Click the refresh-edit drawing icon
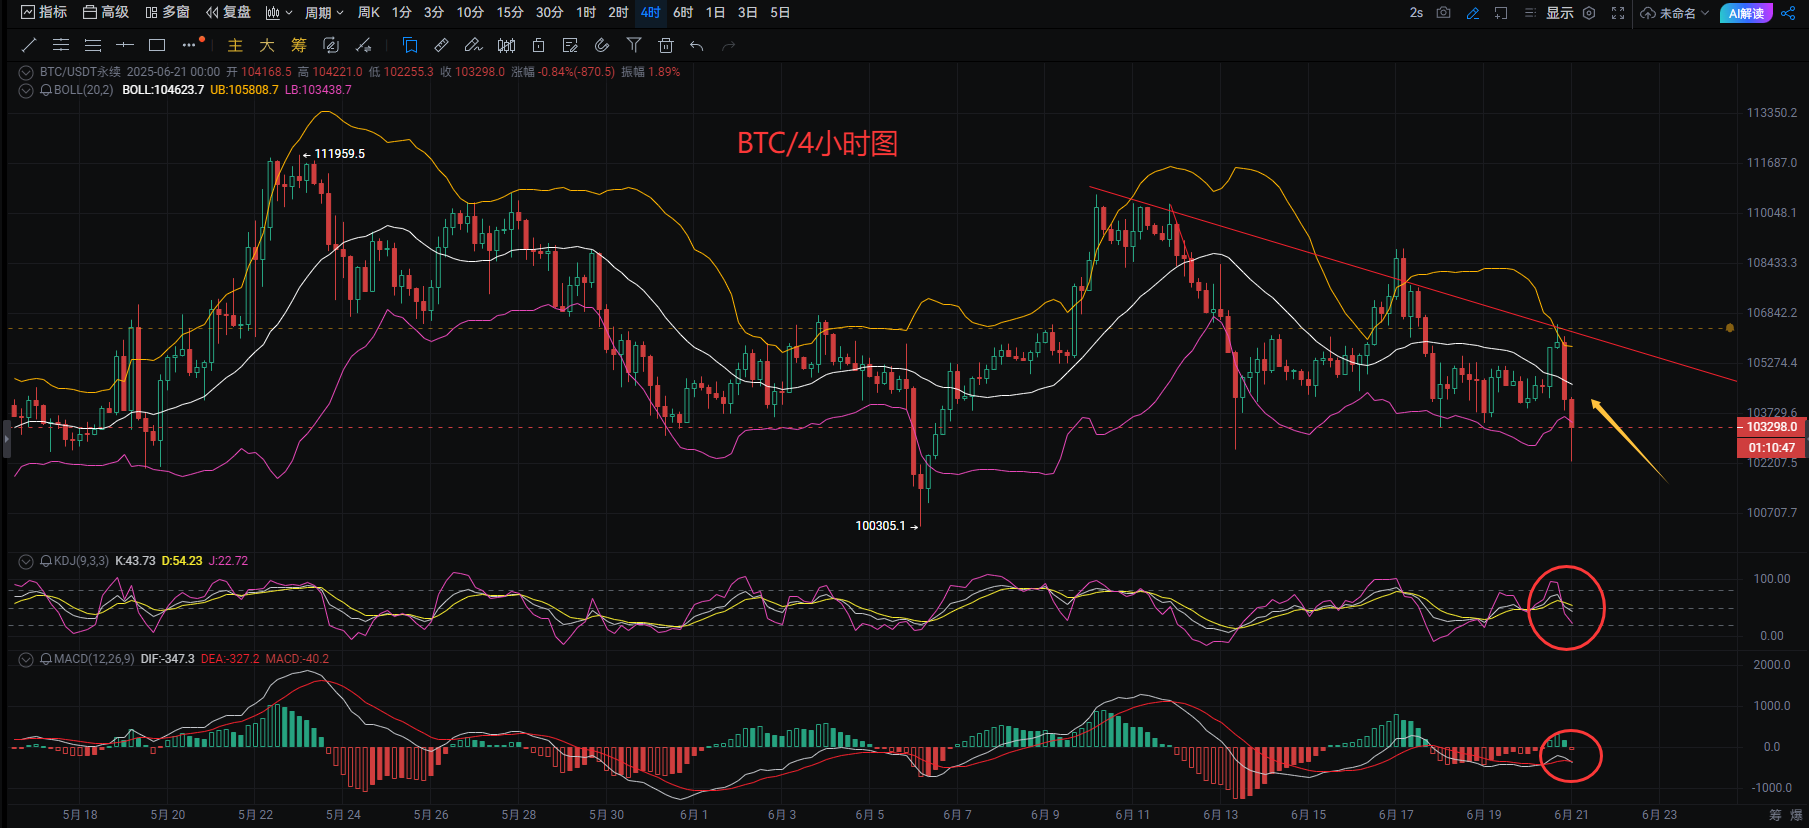This screenshot has height=828, width=1809. [331, 45]
